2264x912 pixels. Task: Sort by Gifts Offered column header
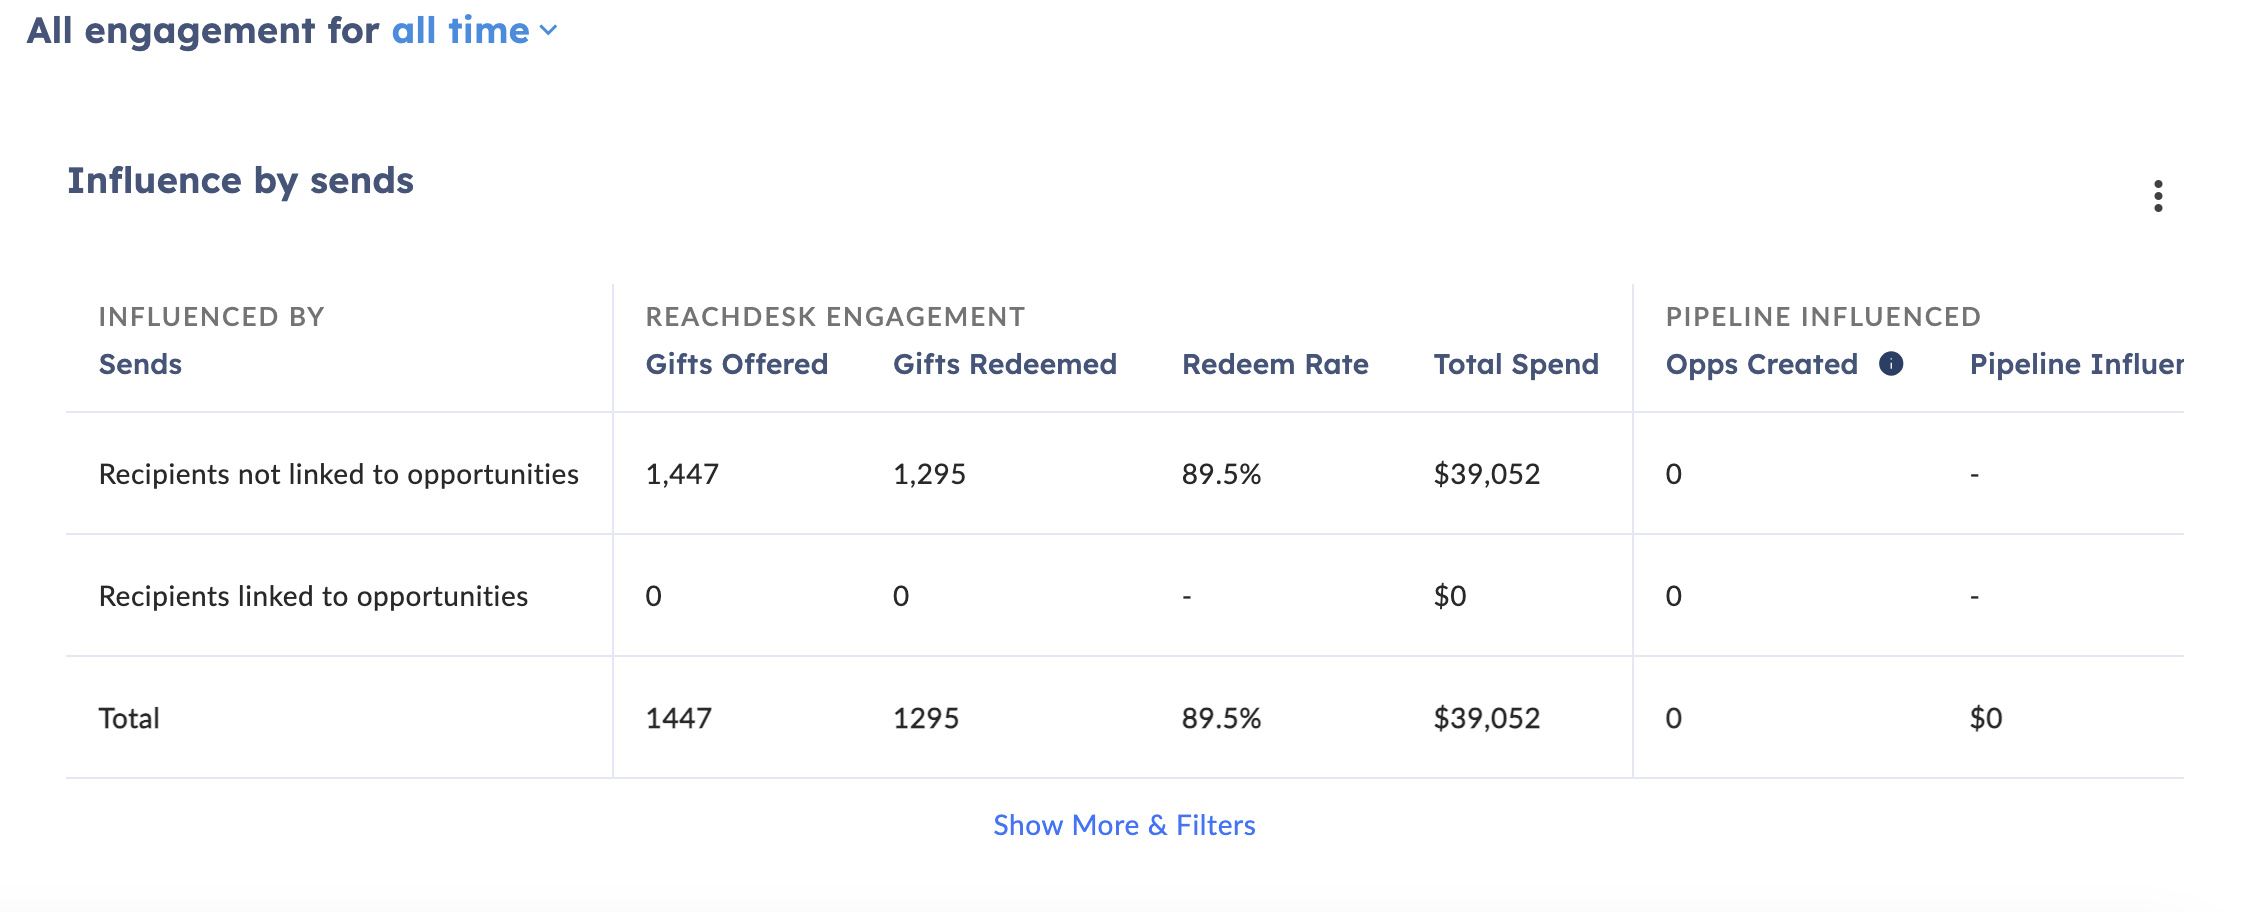[737, 364]
